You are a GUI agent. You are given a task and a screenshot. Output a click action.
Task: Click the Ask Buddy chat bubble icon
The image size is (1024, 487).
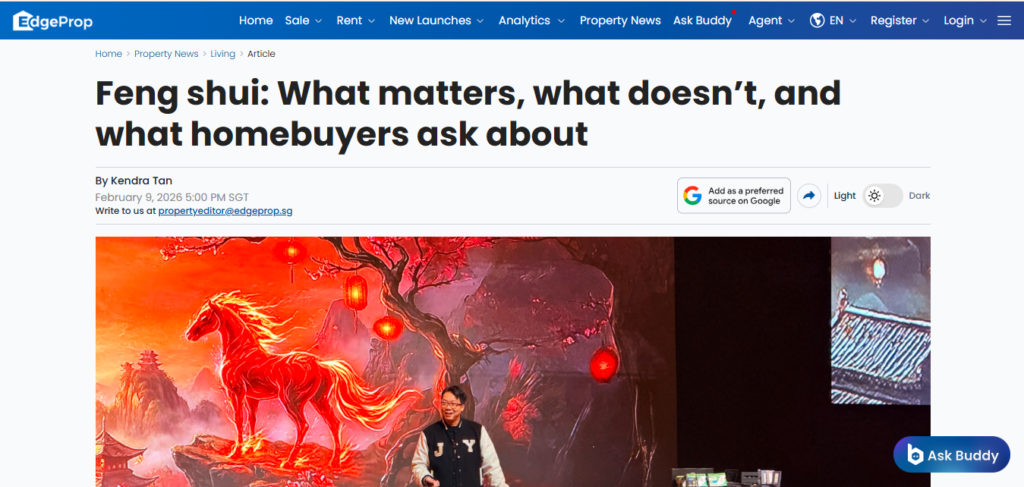pyautogui.click(x=916, y=455)
